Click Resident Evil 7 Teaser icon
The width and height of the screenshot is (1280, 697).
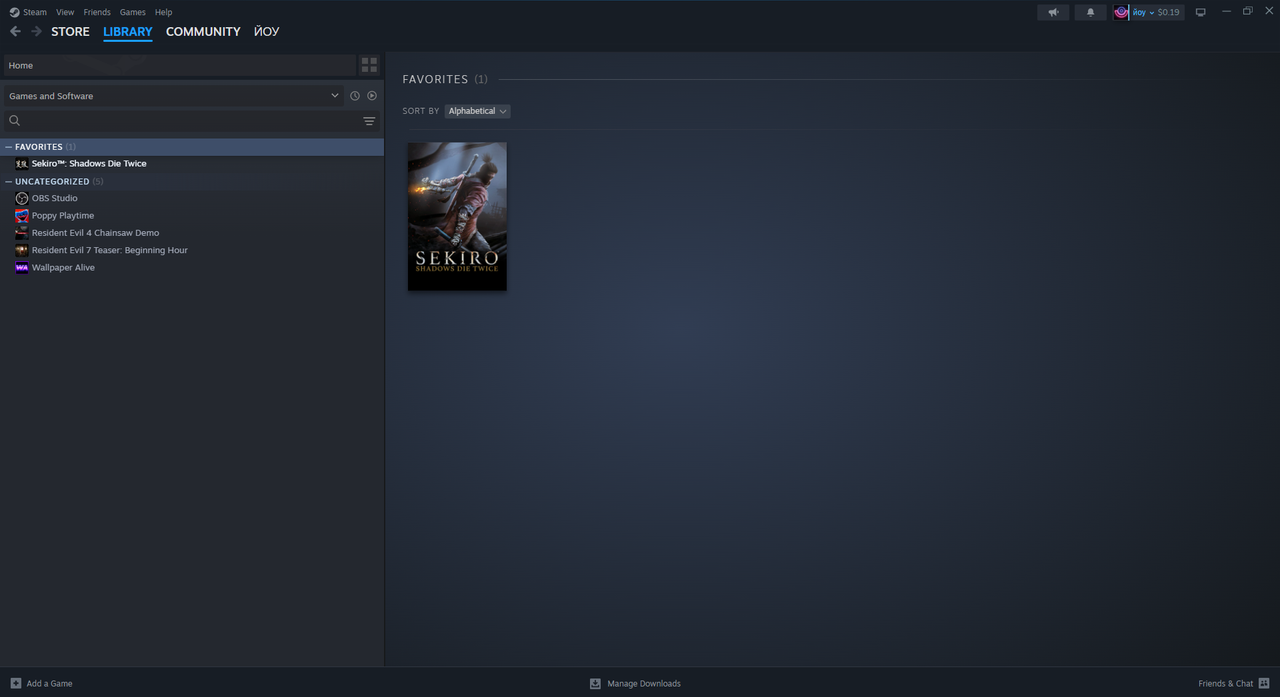tap(22, 250)
